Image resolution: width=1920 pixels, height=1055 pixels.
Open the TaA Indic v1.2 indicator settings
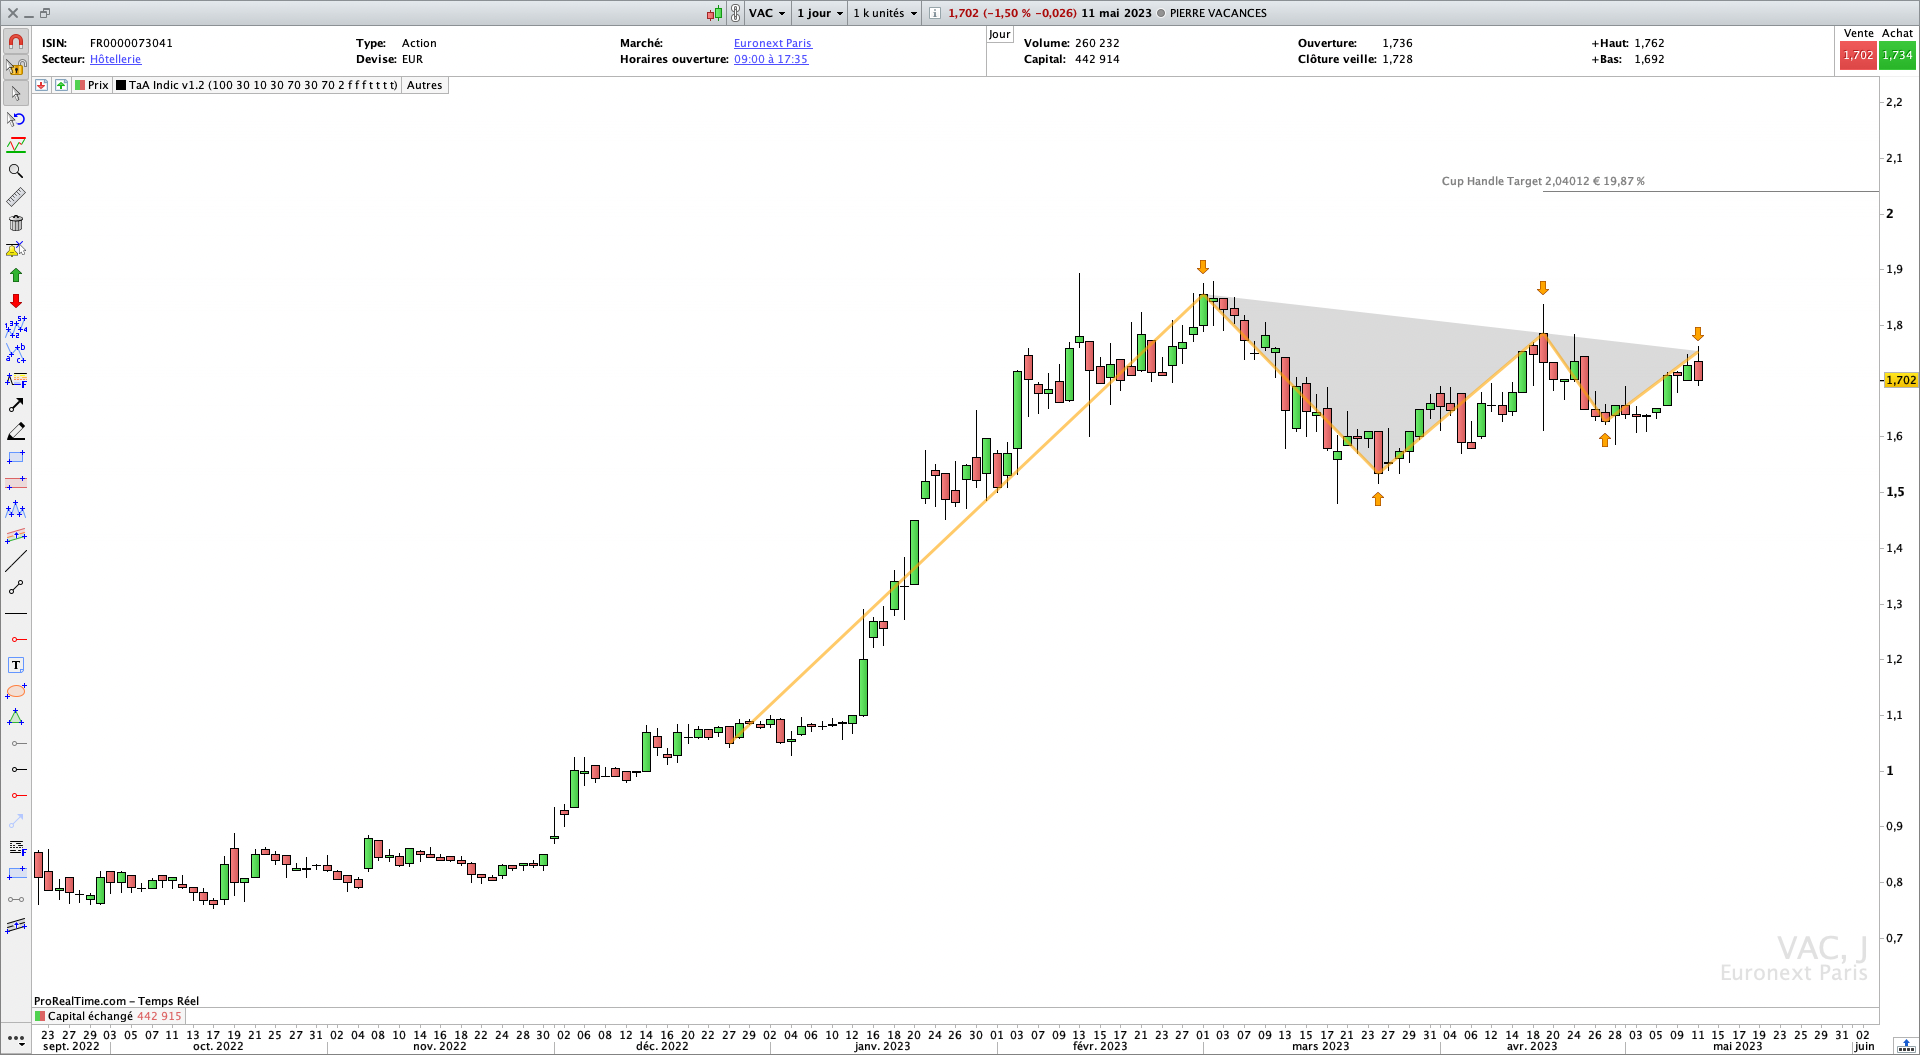[257, 85]
